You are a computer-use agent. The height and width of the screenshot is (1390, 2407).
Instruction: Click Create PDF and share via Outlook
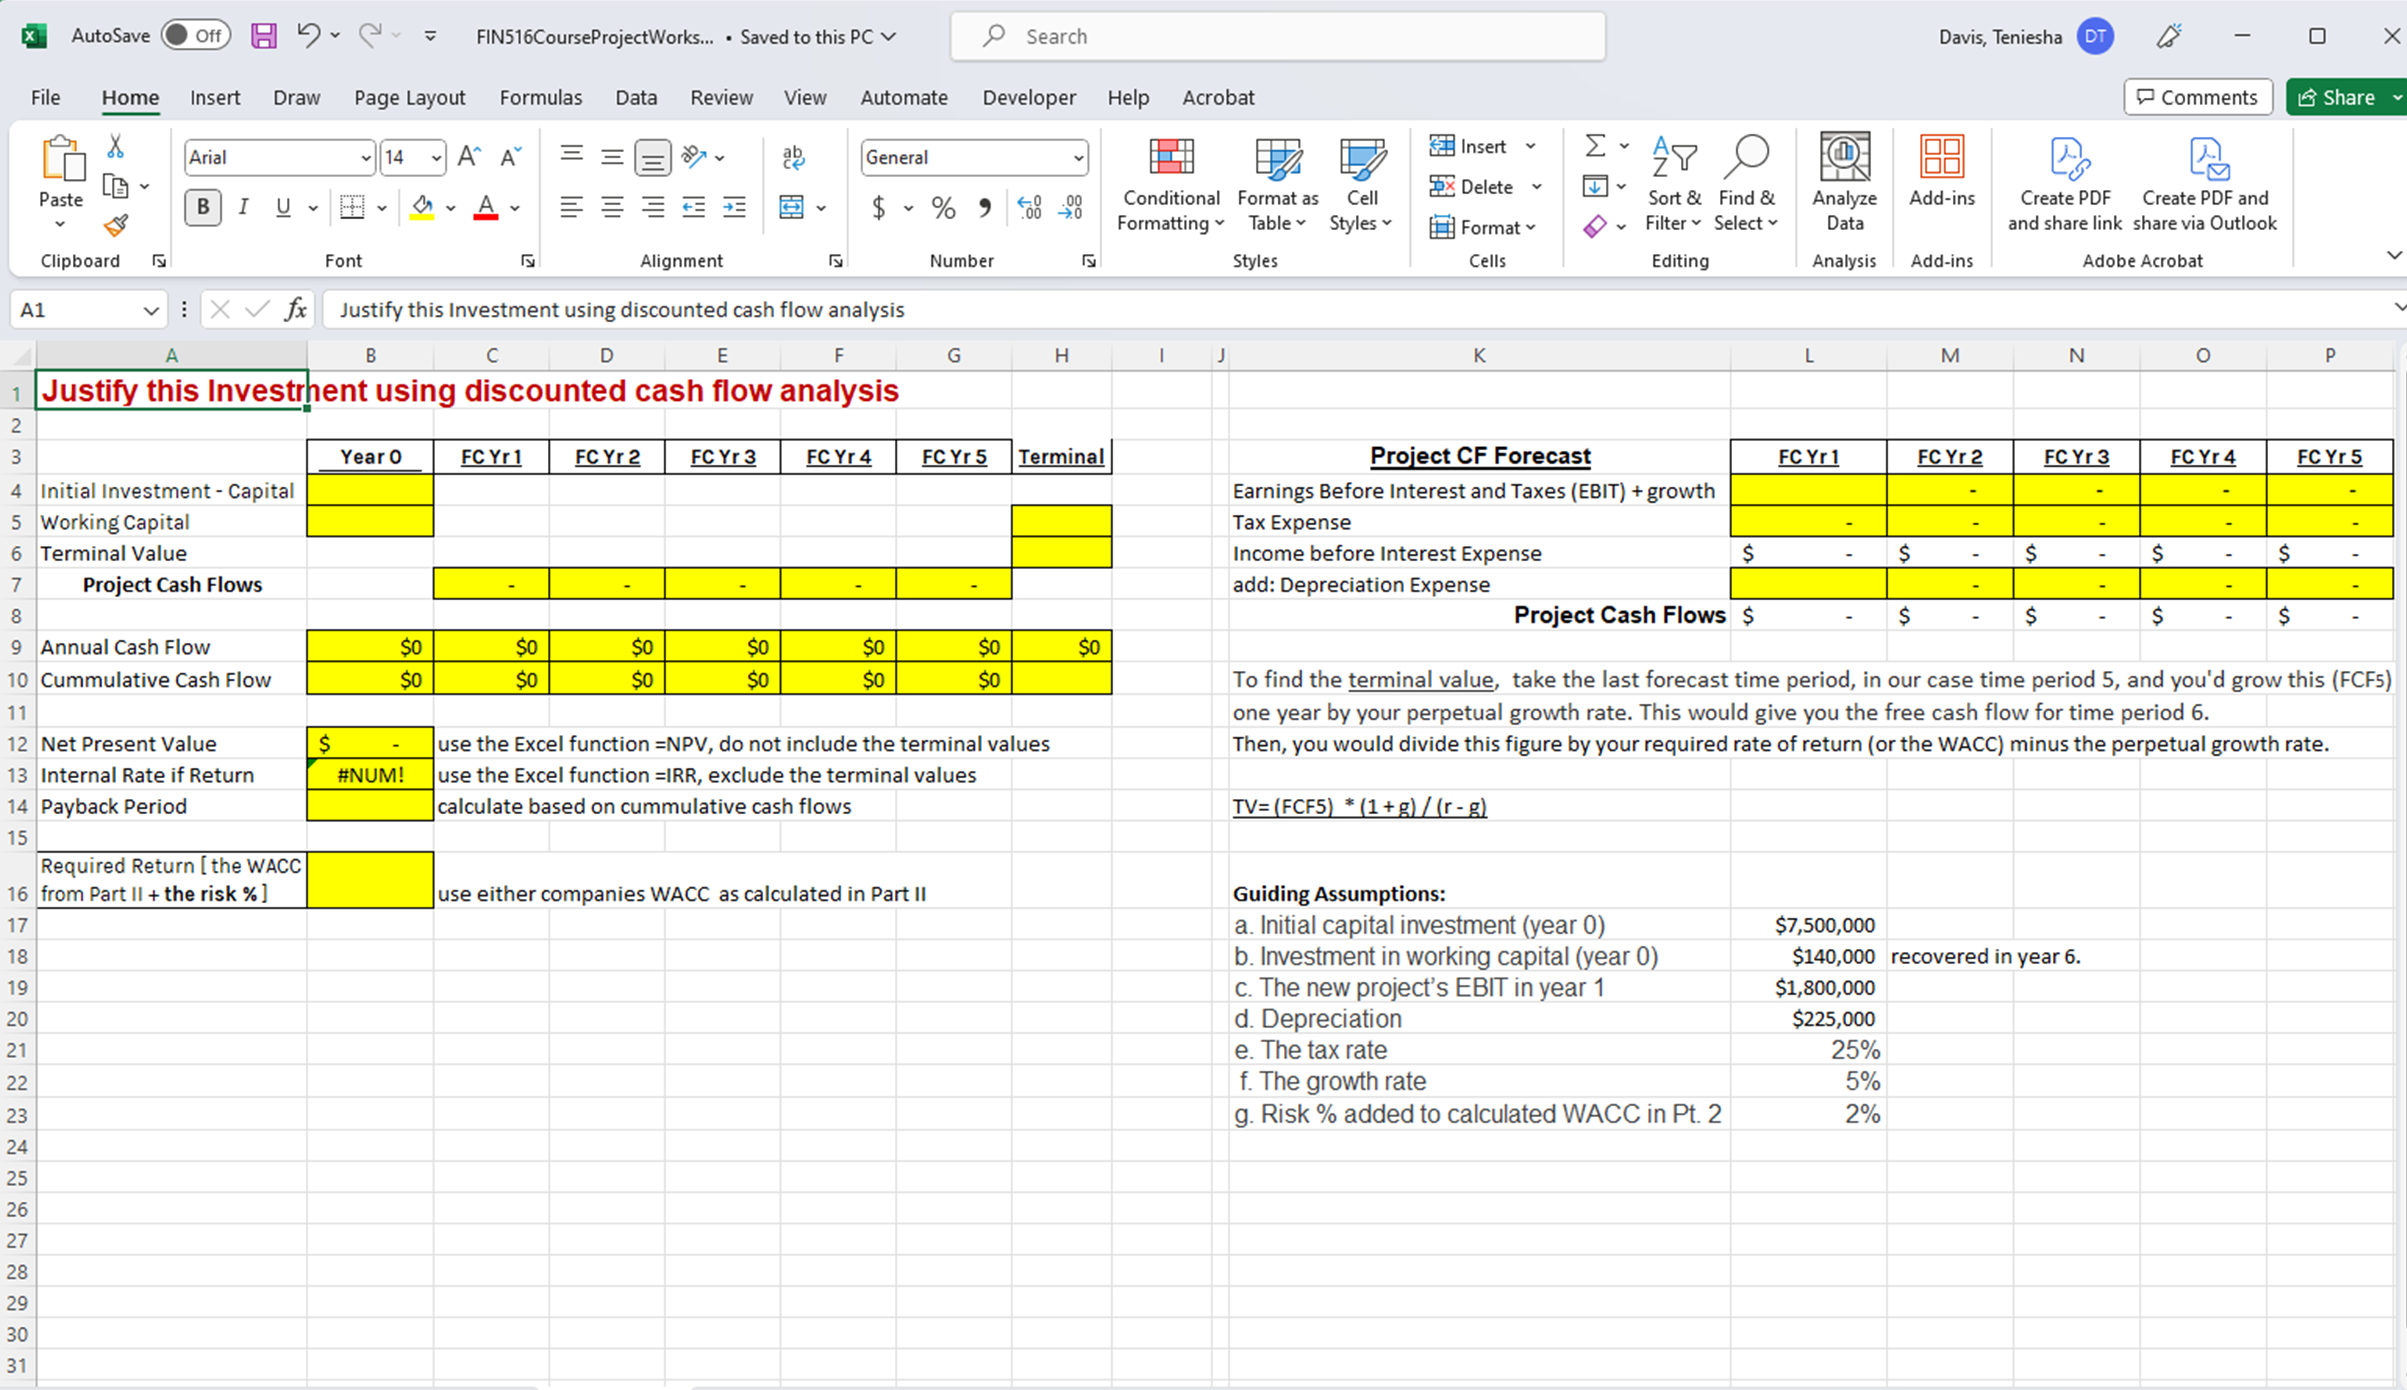(2205, 183)
